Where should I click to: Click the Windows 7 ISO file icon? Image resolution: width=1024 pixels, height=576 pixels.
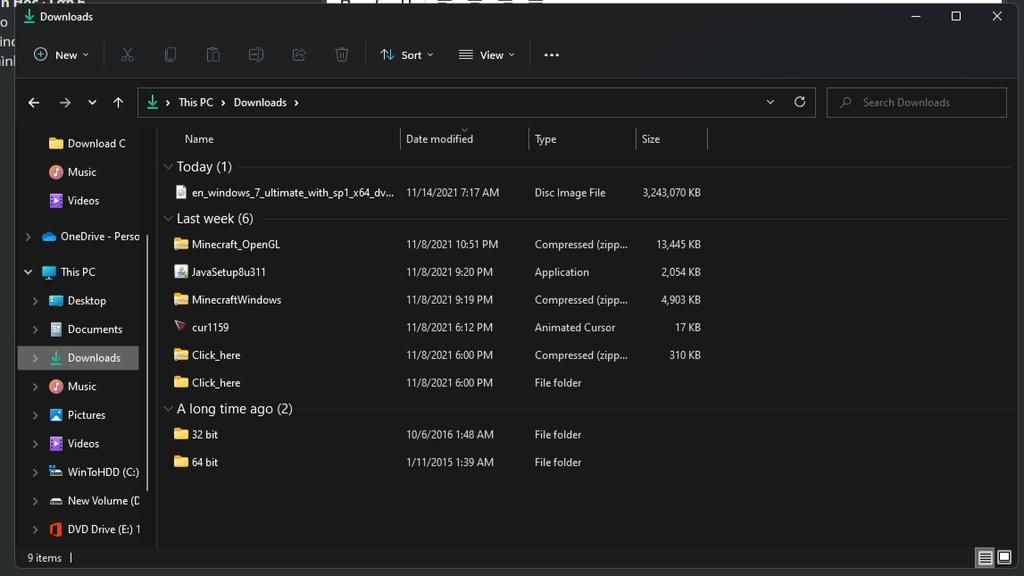click(181, 192)
